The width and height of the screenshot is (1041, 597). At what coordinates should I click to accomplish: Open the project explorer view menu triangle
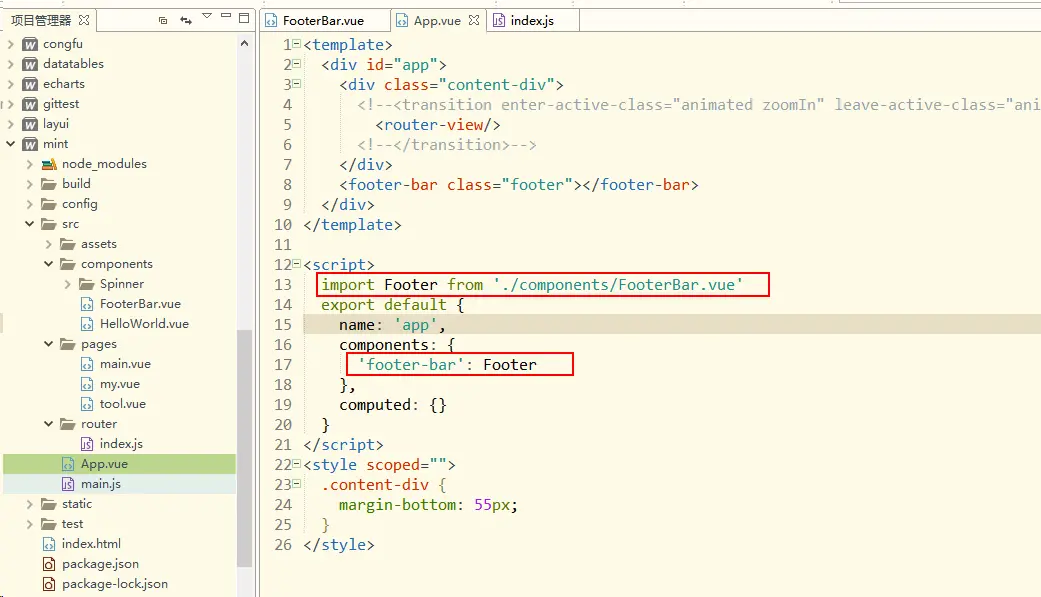click(207, 16)
